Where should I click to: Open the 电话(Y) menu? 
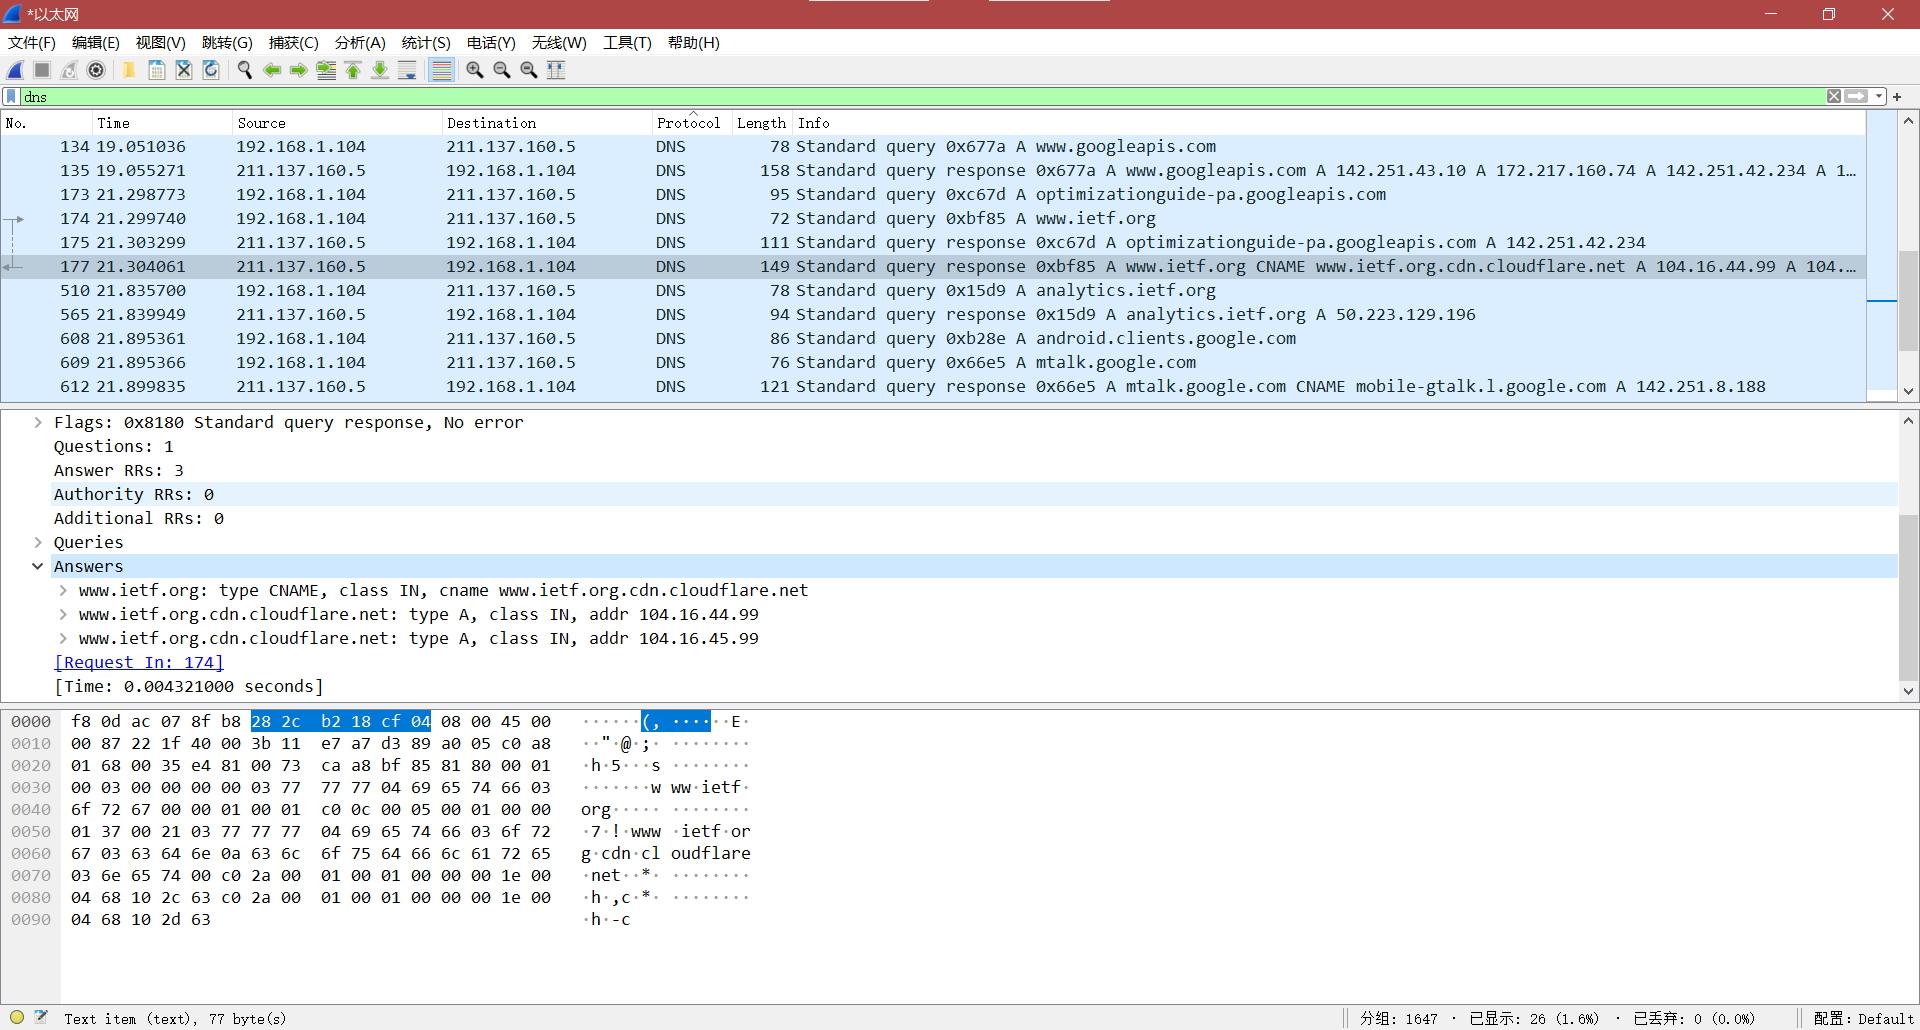point(491,43)
